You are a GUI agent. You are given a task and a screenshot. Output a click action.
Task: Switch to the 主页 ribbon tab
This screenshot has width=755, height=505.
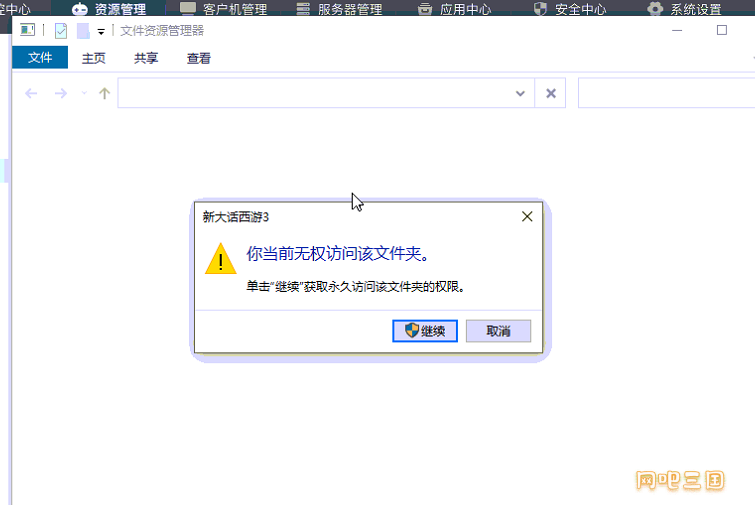pyautogui.click(x=93, y=58)
